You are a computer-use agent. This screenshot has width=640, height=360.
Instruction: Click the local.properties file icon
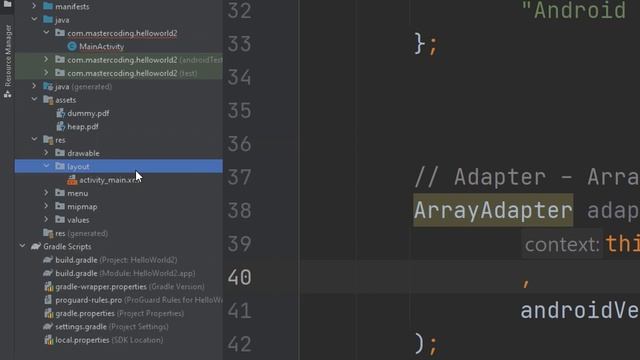(48, 340)
